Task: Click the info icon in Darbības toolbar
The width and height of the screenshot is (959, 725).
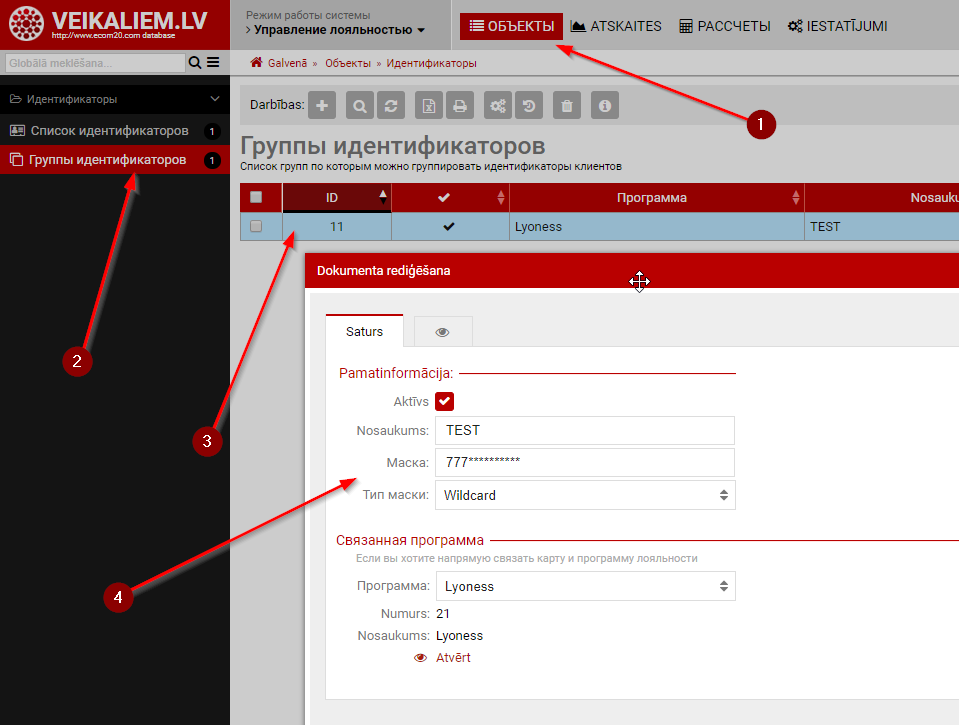Action: (x=603, y=105)
